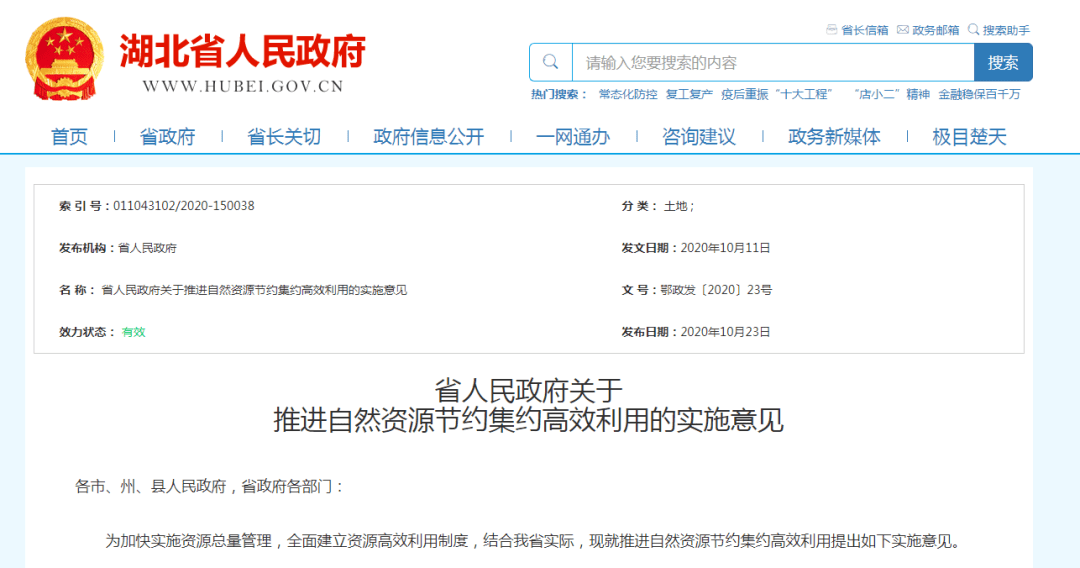The height and width of the screenshot is (568, 1080).
Task: Open the 首页 nav tab
Action: [x=69, y=137]
